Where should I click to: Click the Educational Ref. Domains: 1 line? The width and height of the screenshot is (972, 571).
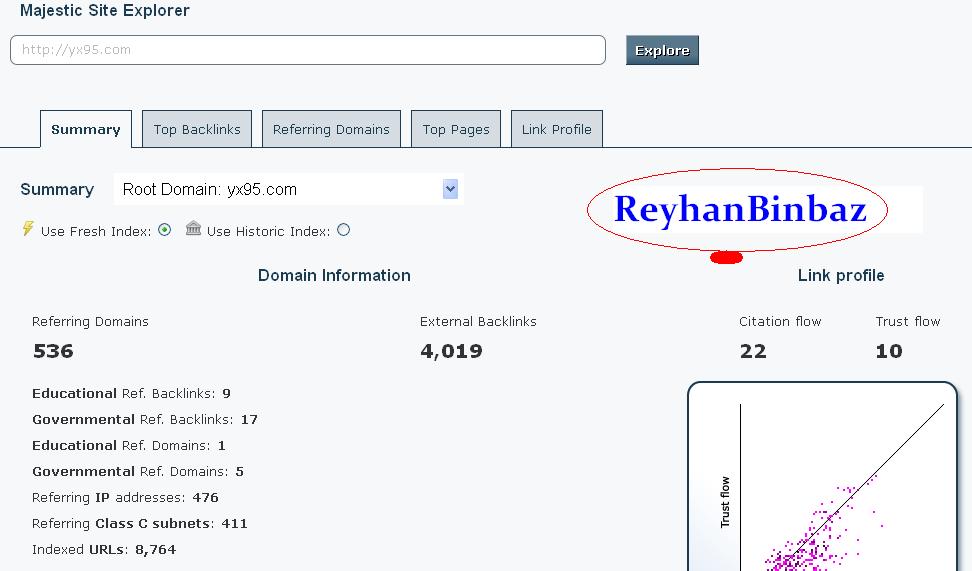[129, 445]
